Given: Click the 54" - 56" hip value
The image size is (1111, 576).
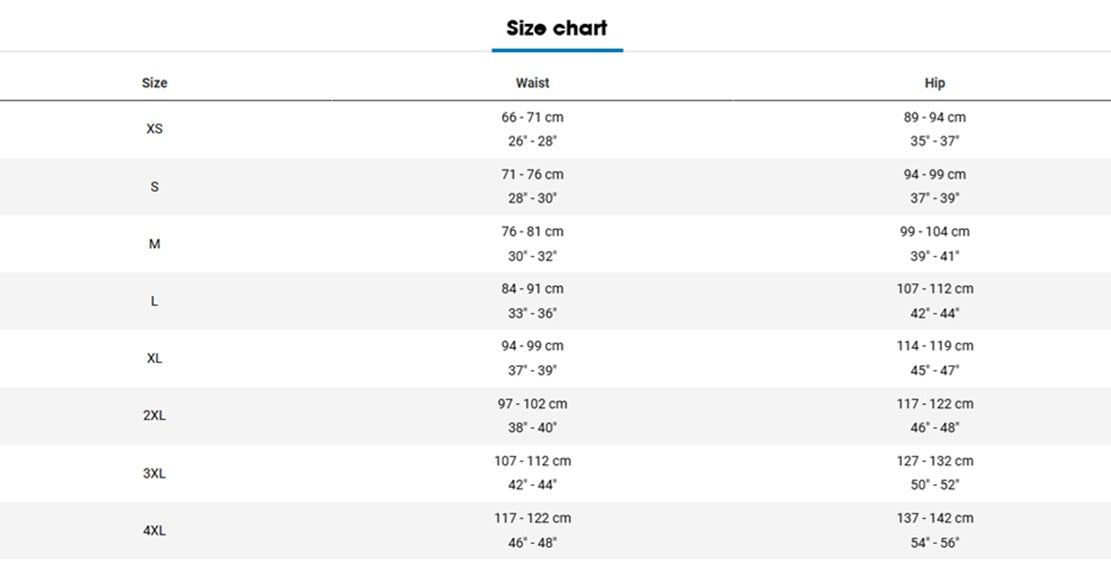Looking at the screenshot, I should point(935,543).
